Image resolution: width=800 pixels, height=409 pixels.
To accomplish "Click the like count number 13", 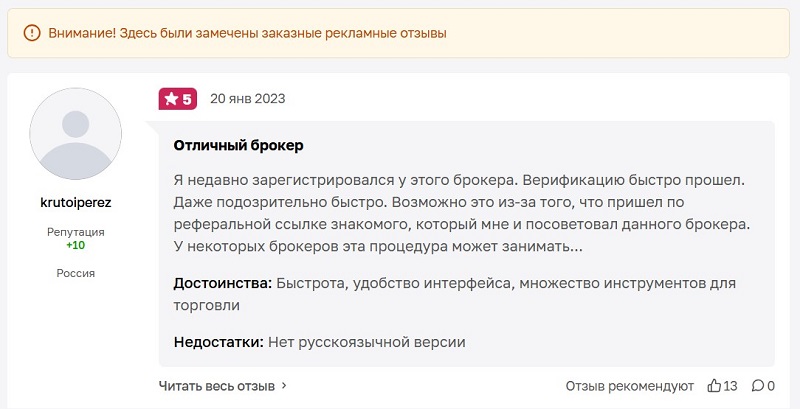I will coord(730,385).
